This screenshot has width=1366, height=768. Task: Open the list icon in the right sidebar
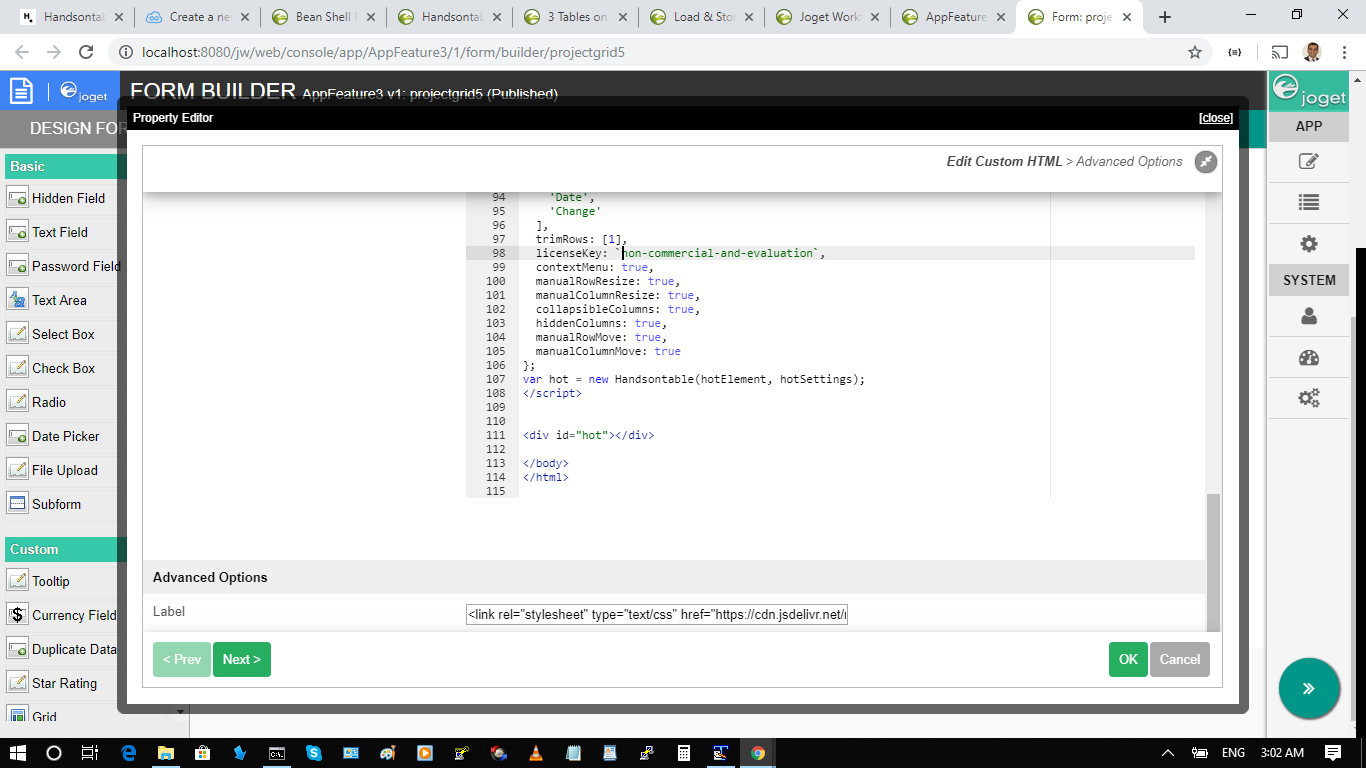[x=1308, y=202]
